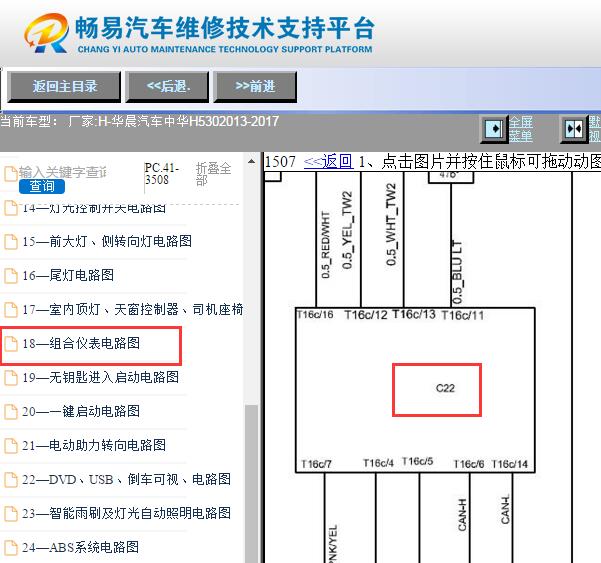The height and width of the screenshot is (563, 601).
Task: Click the T16c/5 pin label
Action: (418, 461)
